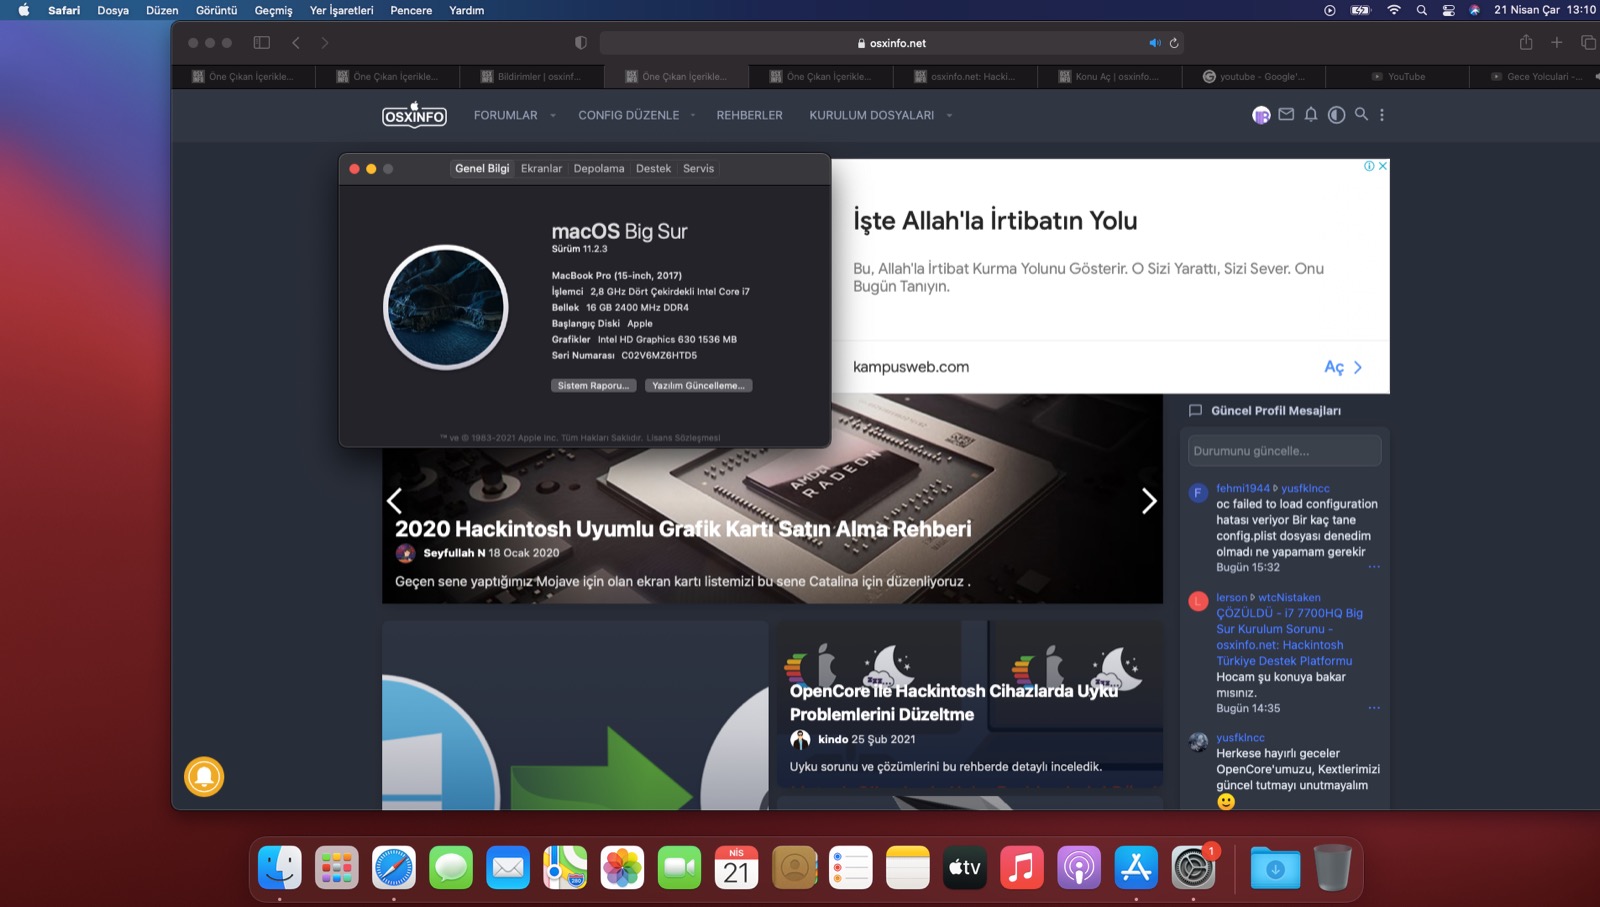Open wtcNistaken's profile link

click(x=1290, y=597)
